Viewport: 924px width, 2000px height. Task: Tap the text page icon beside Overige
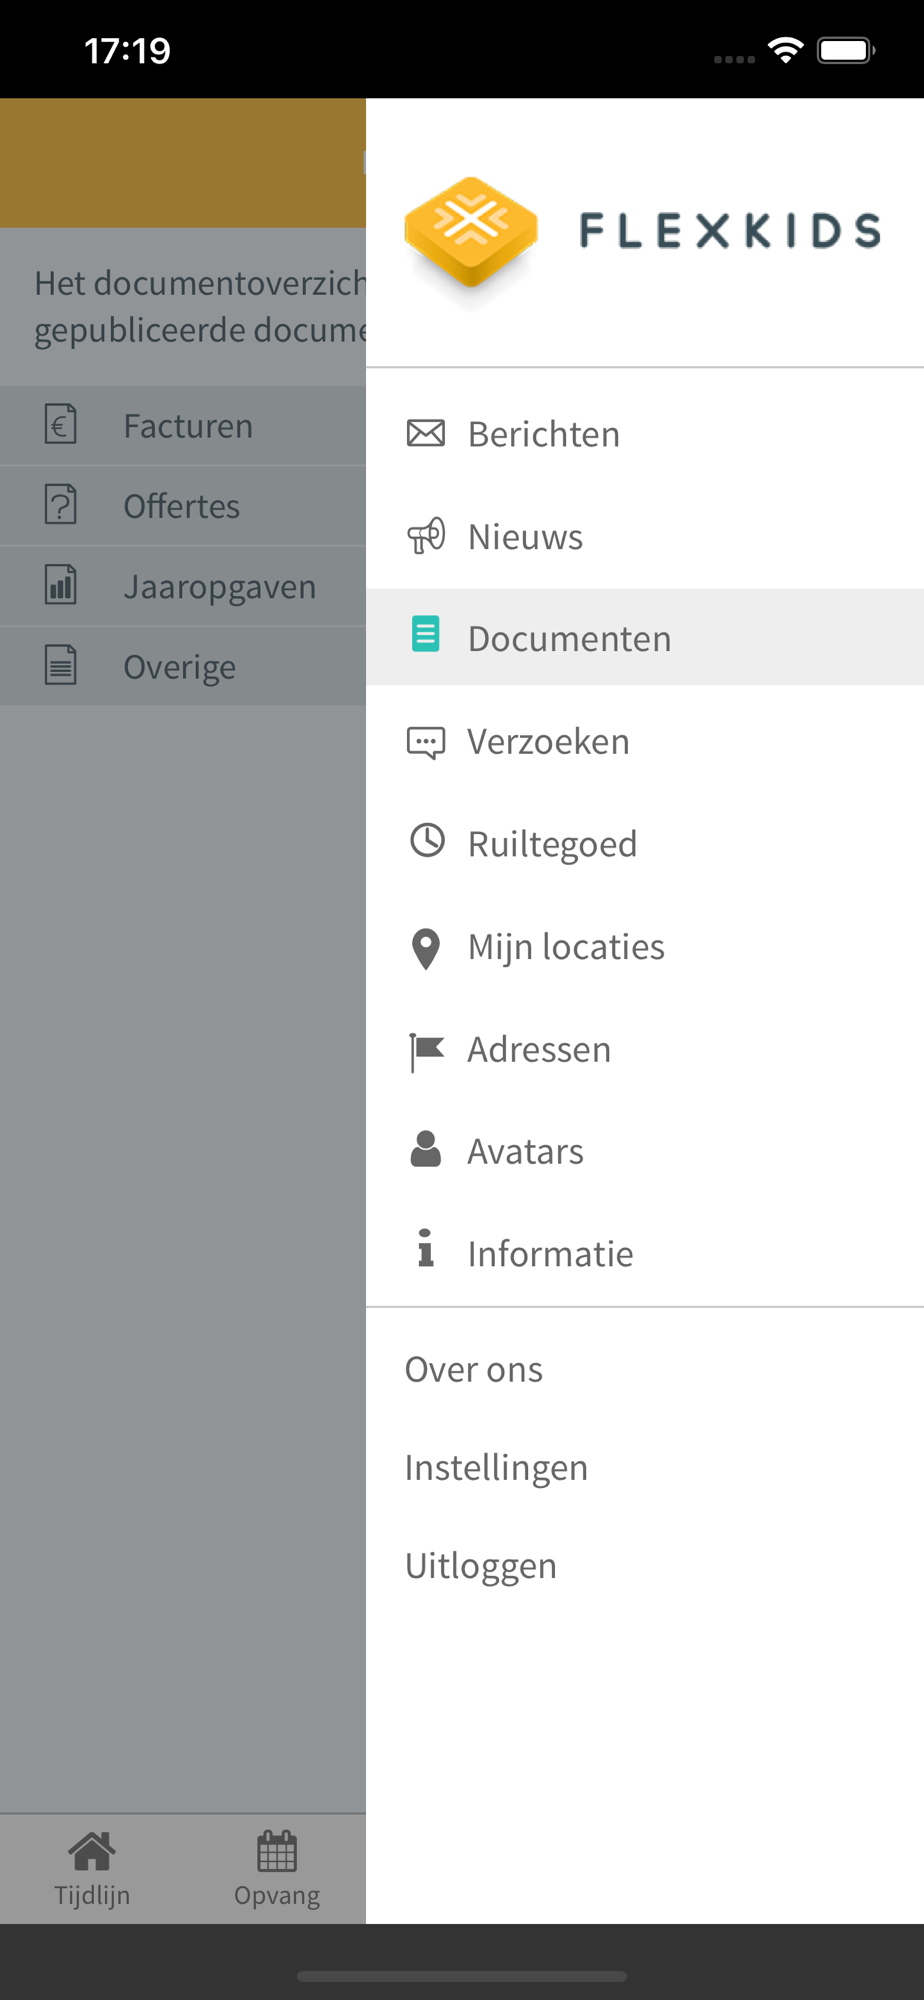tap(61, 665)
